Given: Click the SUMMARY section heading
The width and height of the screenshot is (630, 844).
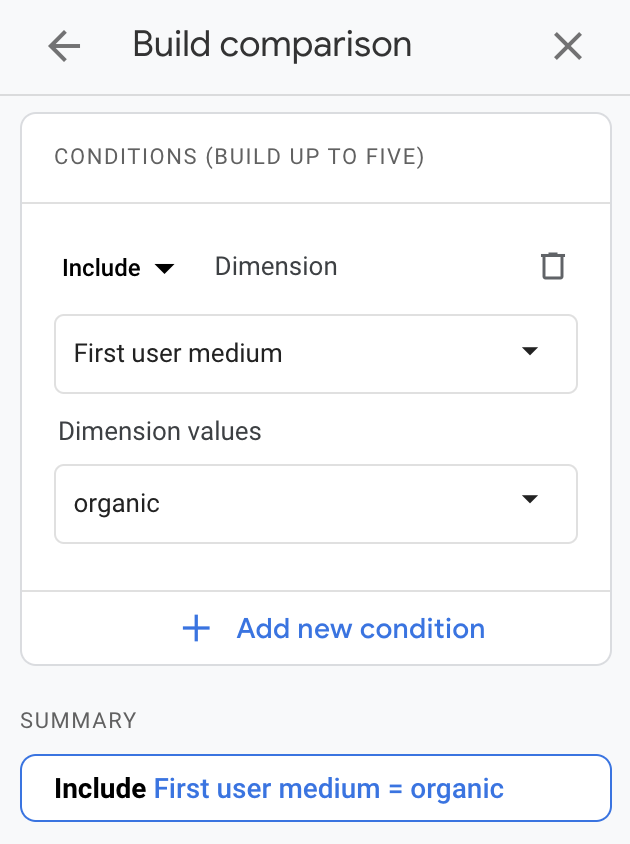Looking at the screenshot, I should point(78,720).
